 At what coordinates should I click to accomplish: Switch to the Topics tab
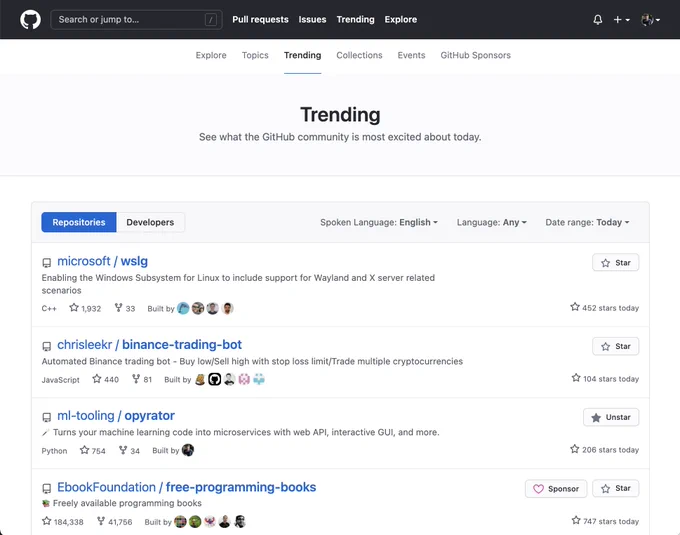tap(255, 55)
